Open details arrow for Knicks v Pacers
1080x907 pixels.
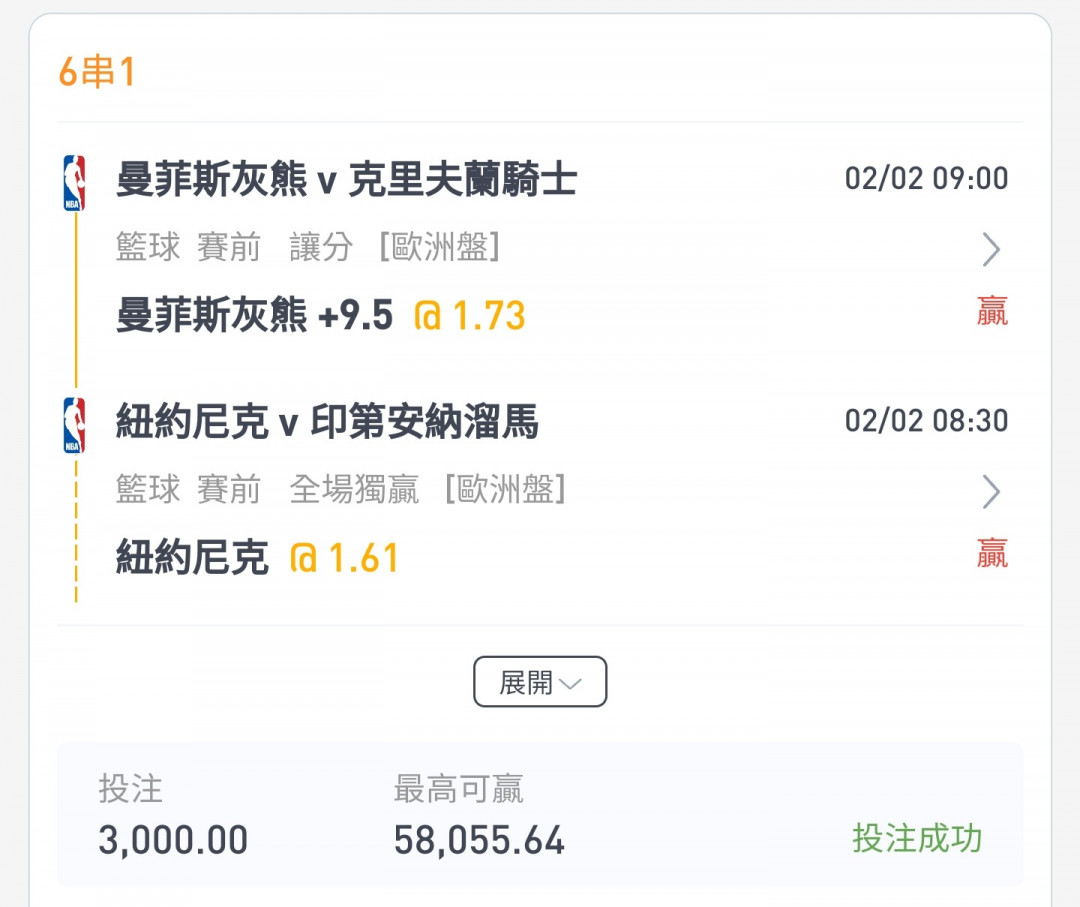[990, 491]
